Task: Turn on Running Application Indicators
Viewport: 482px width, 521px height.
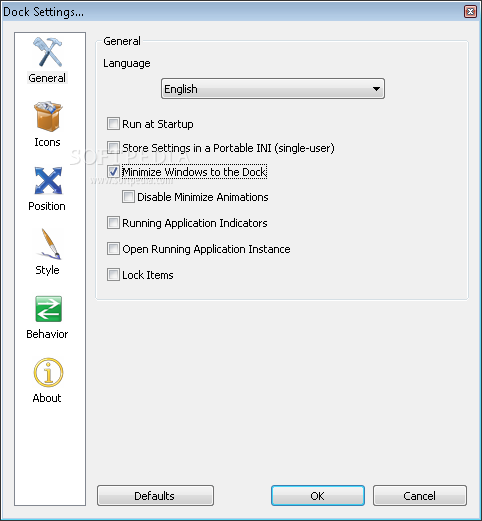Action: [x=113, y=223]
